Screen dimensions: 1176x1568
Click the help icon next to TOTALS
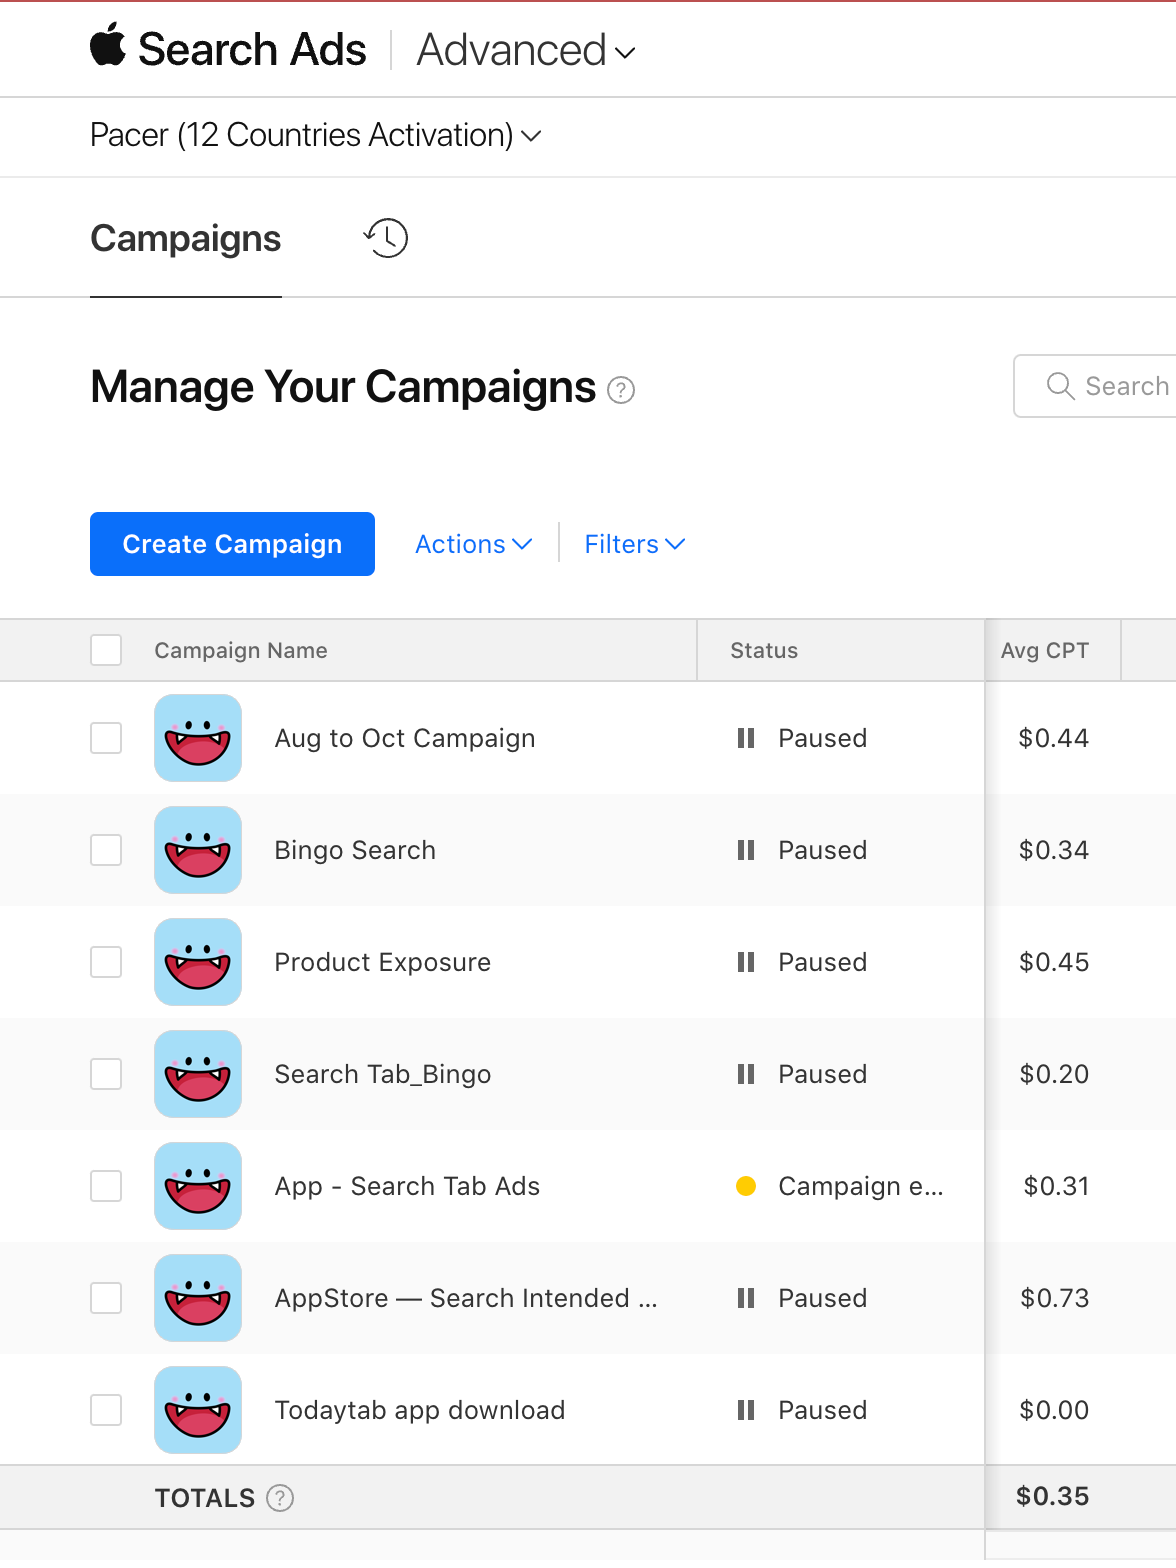pos(280,1498)
